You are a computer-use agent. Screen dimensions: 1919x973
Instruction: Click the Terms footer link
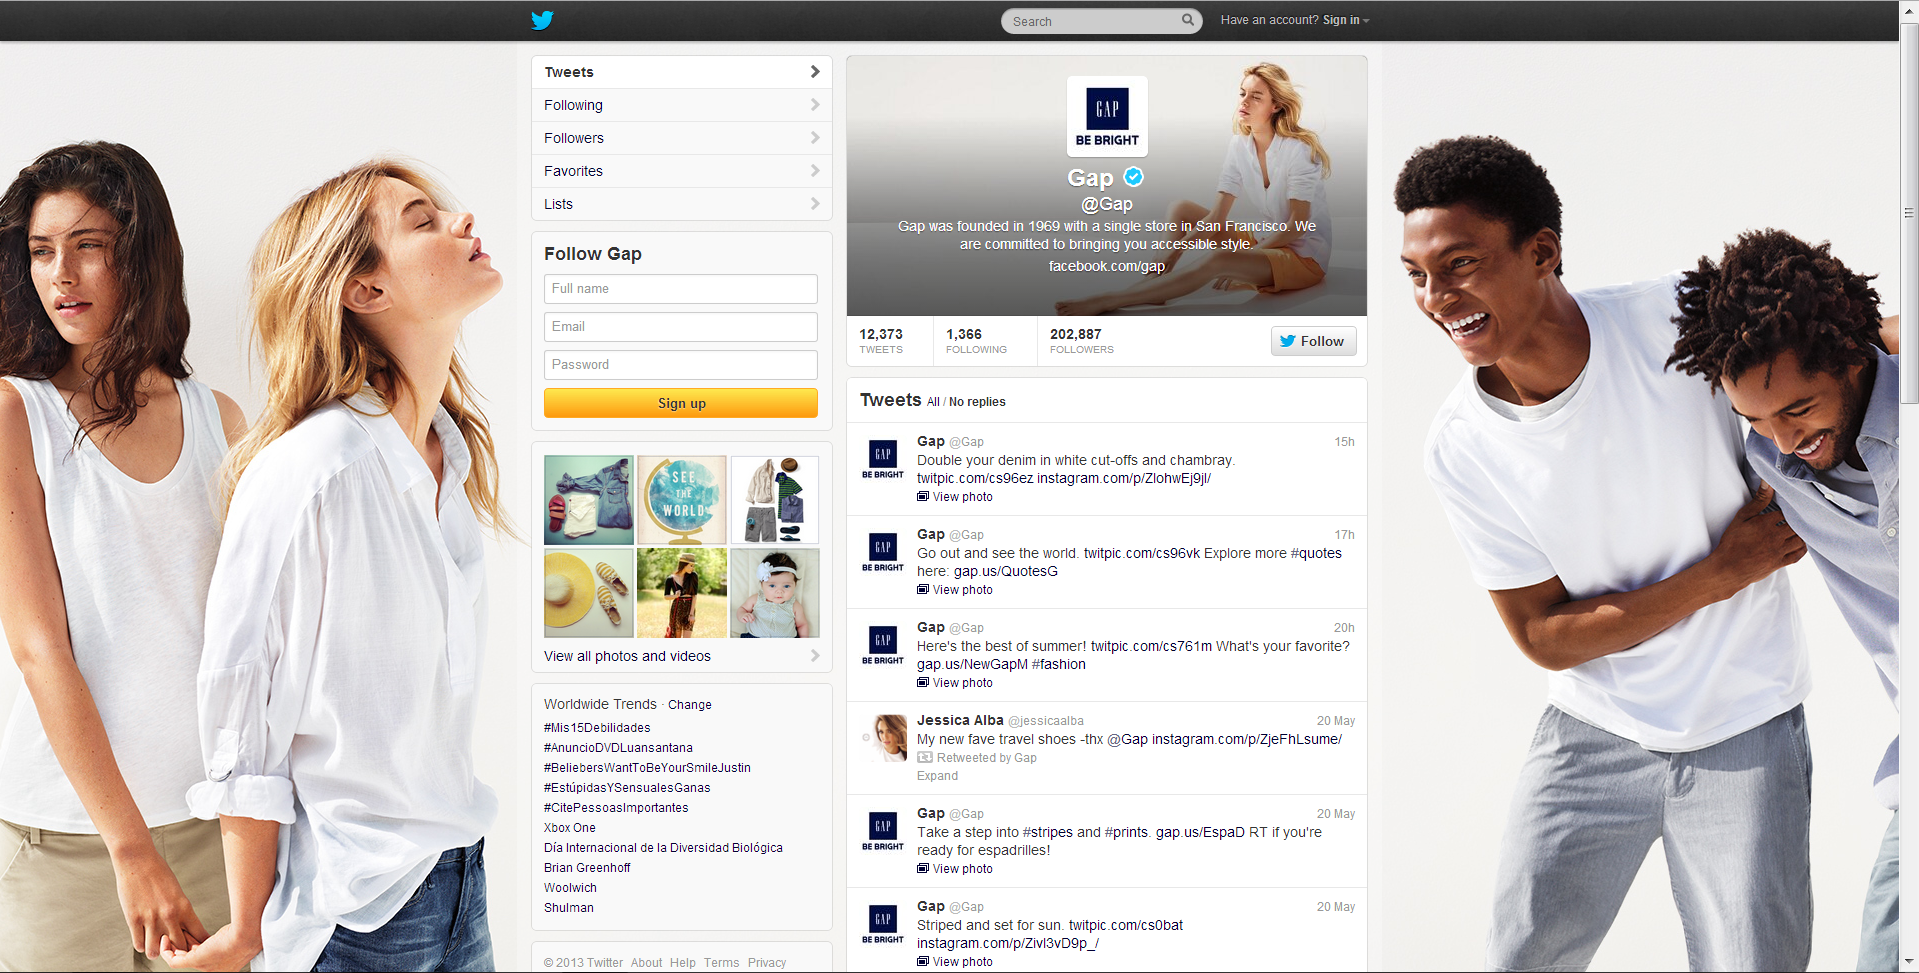tap(721, 963)
